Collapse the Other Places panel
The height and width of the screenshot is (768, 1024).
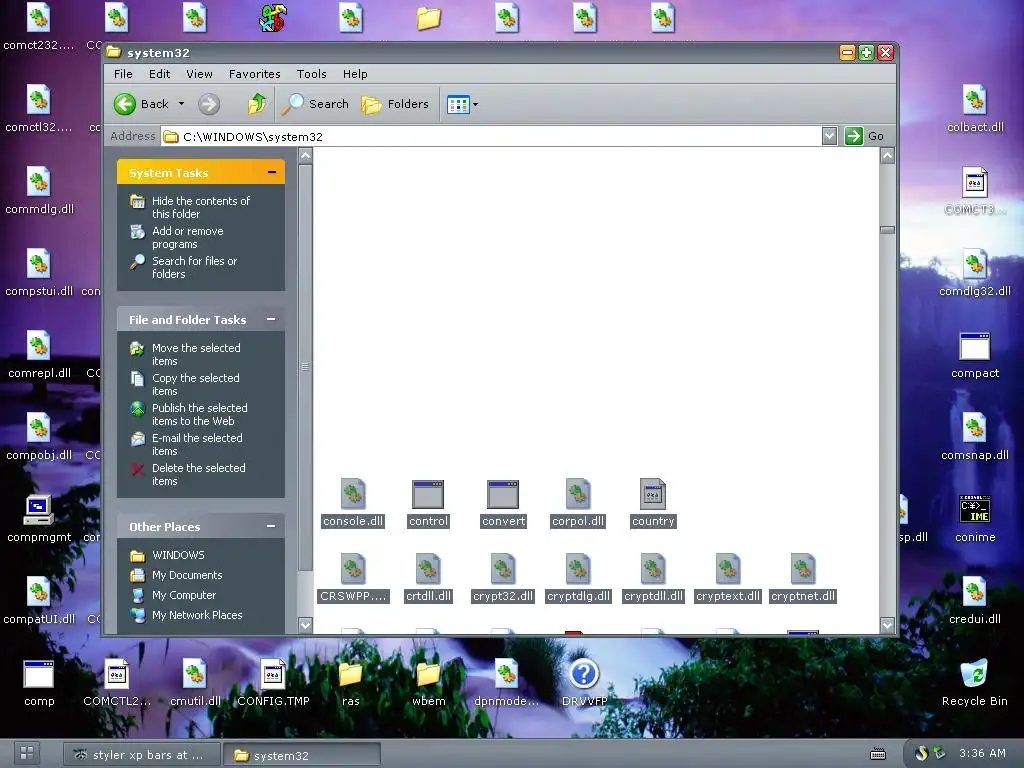coord(271,526)
